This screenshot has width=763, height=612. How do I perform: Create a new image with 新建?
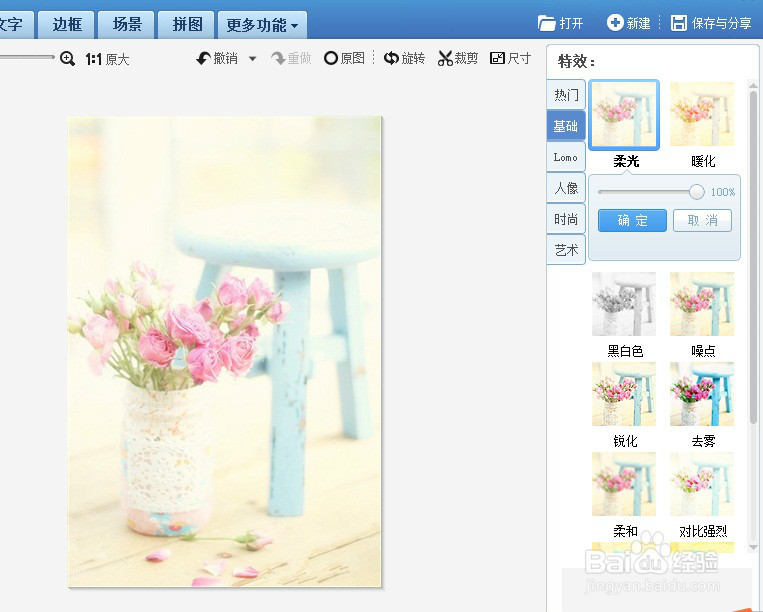click(629, 23)
